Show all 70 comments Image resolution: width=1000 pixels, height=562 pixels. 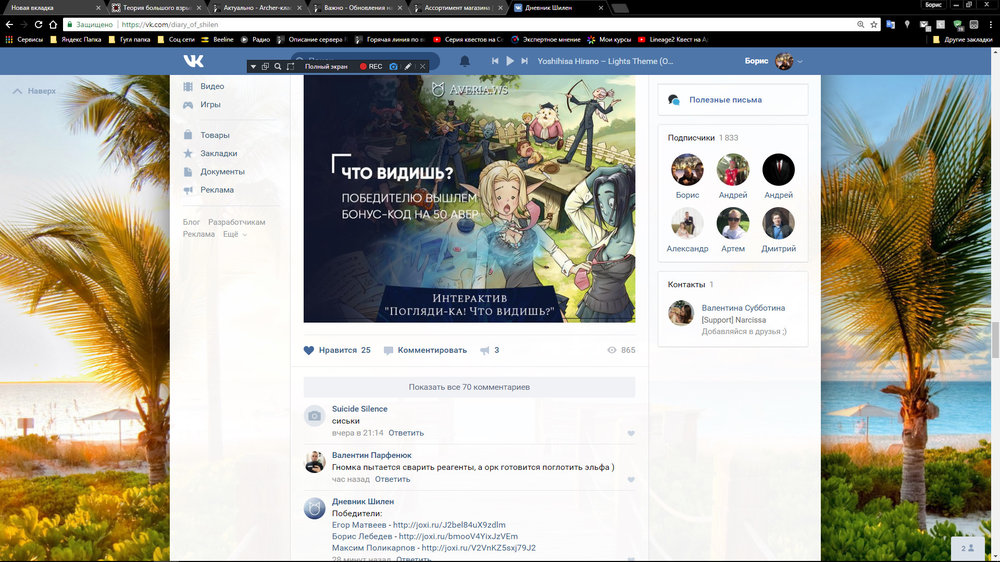469,387
